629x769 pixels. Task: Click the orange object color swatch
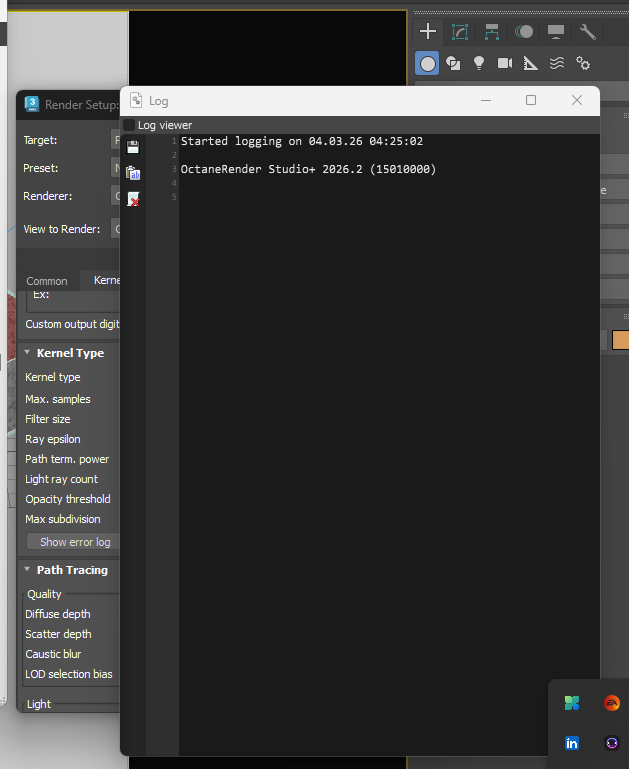pyautogui.click(x=621, y=340)
